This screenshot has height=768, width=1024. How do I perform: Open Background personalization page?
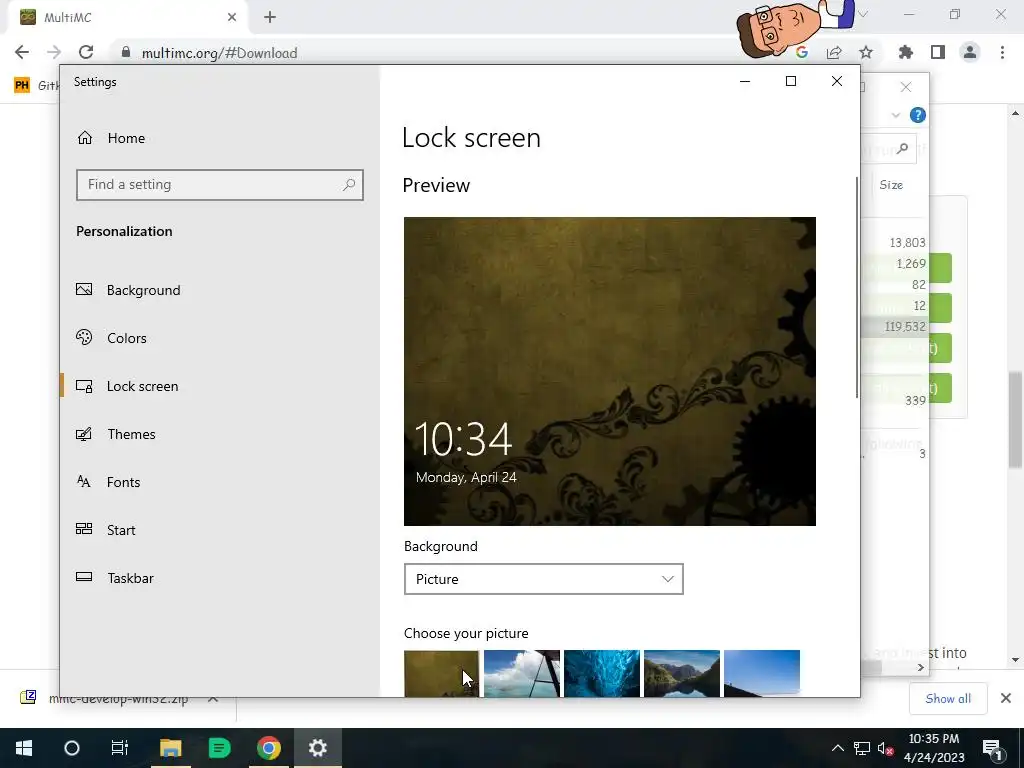point(129,290)
